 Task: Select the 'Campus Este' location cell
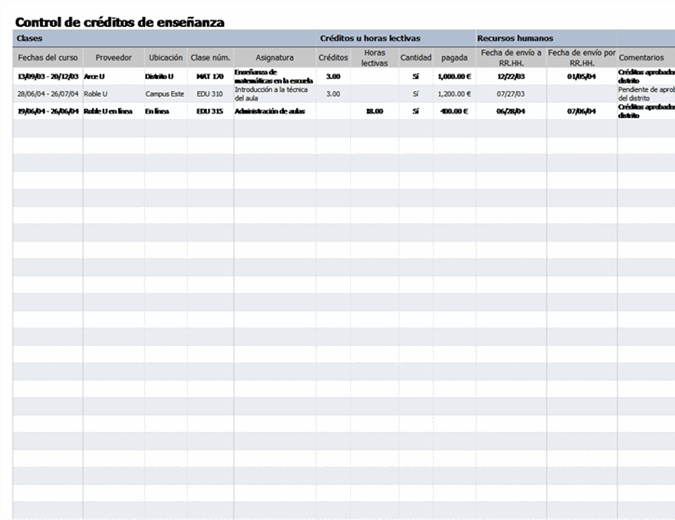pos(165,93)
